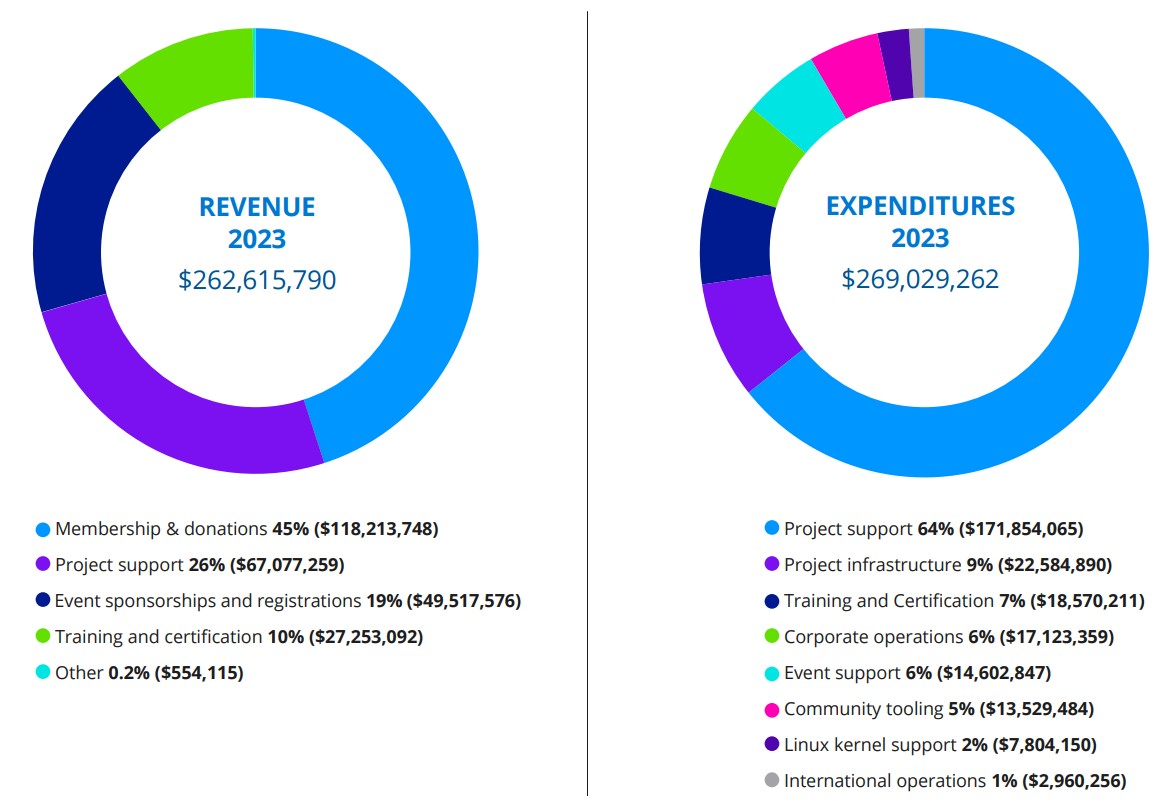Click the Project infrastructure 9% legend entry
The height and width of the screenshot is (808, 1176).
click(938, 565)
